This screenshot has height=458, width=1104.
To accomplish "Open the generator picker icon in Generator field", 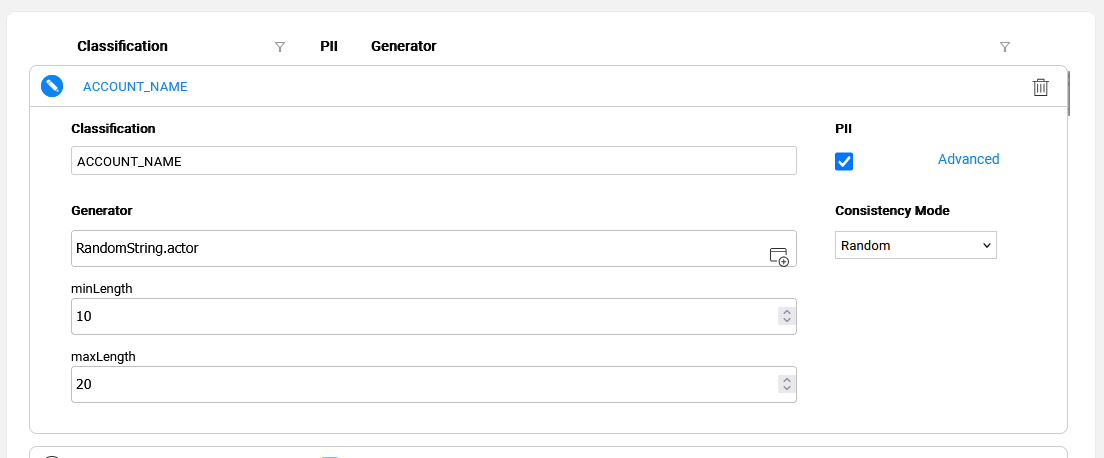I will (778, 256).
